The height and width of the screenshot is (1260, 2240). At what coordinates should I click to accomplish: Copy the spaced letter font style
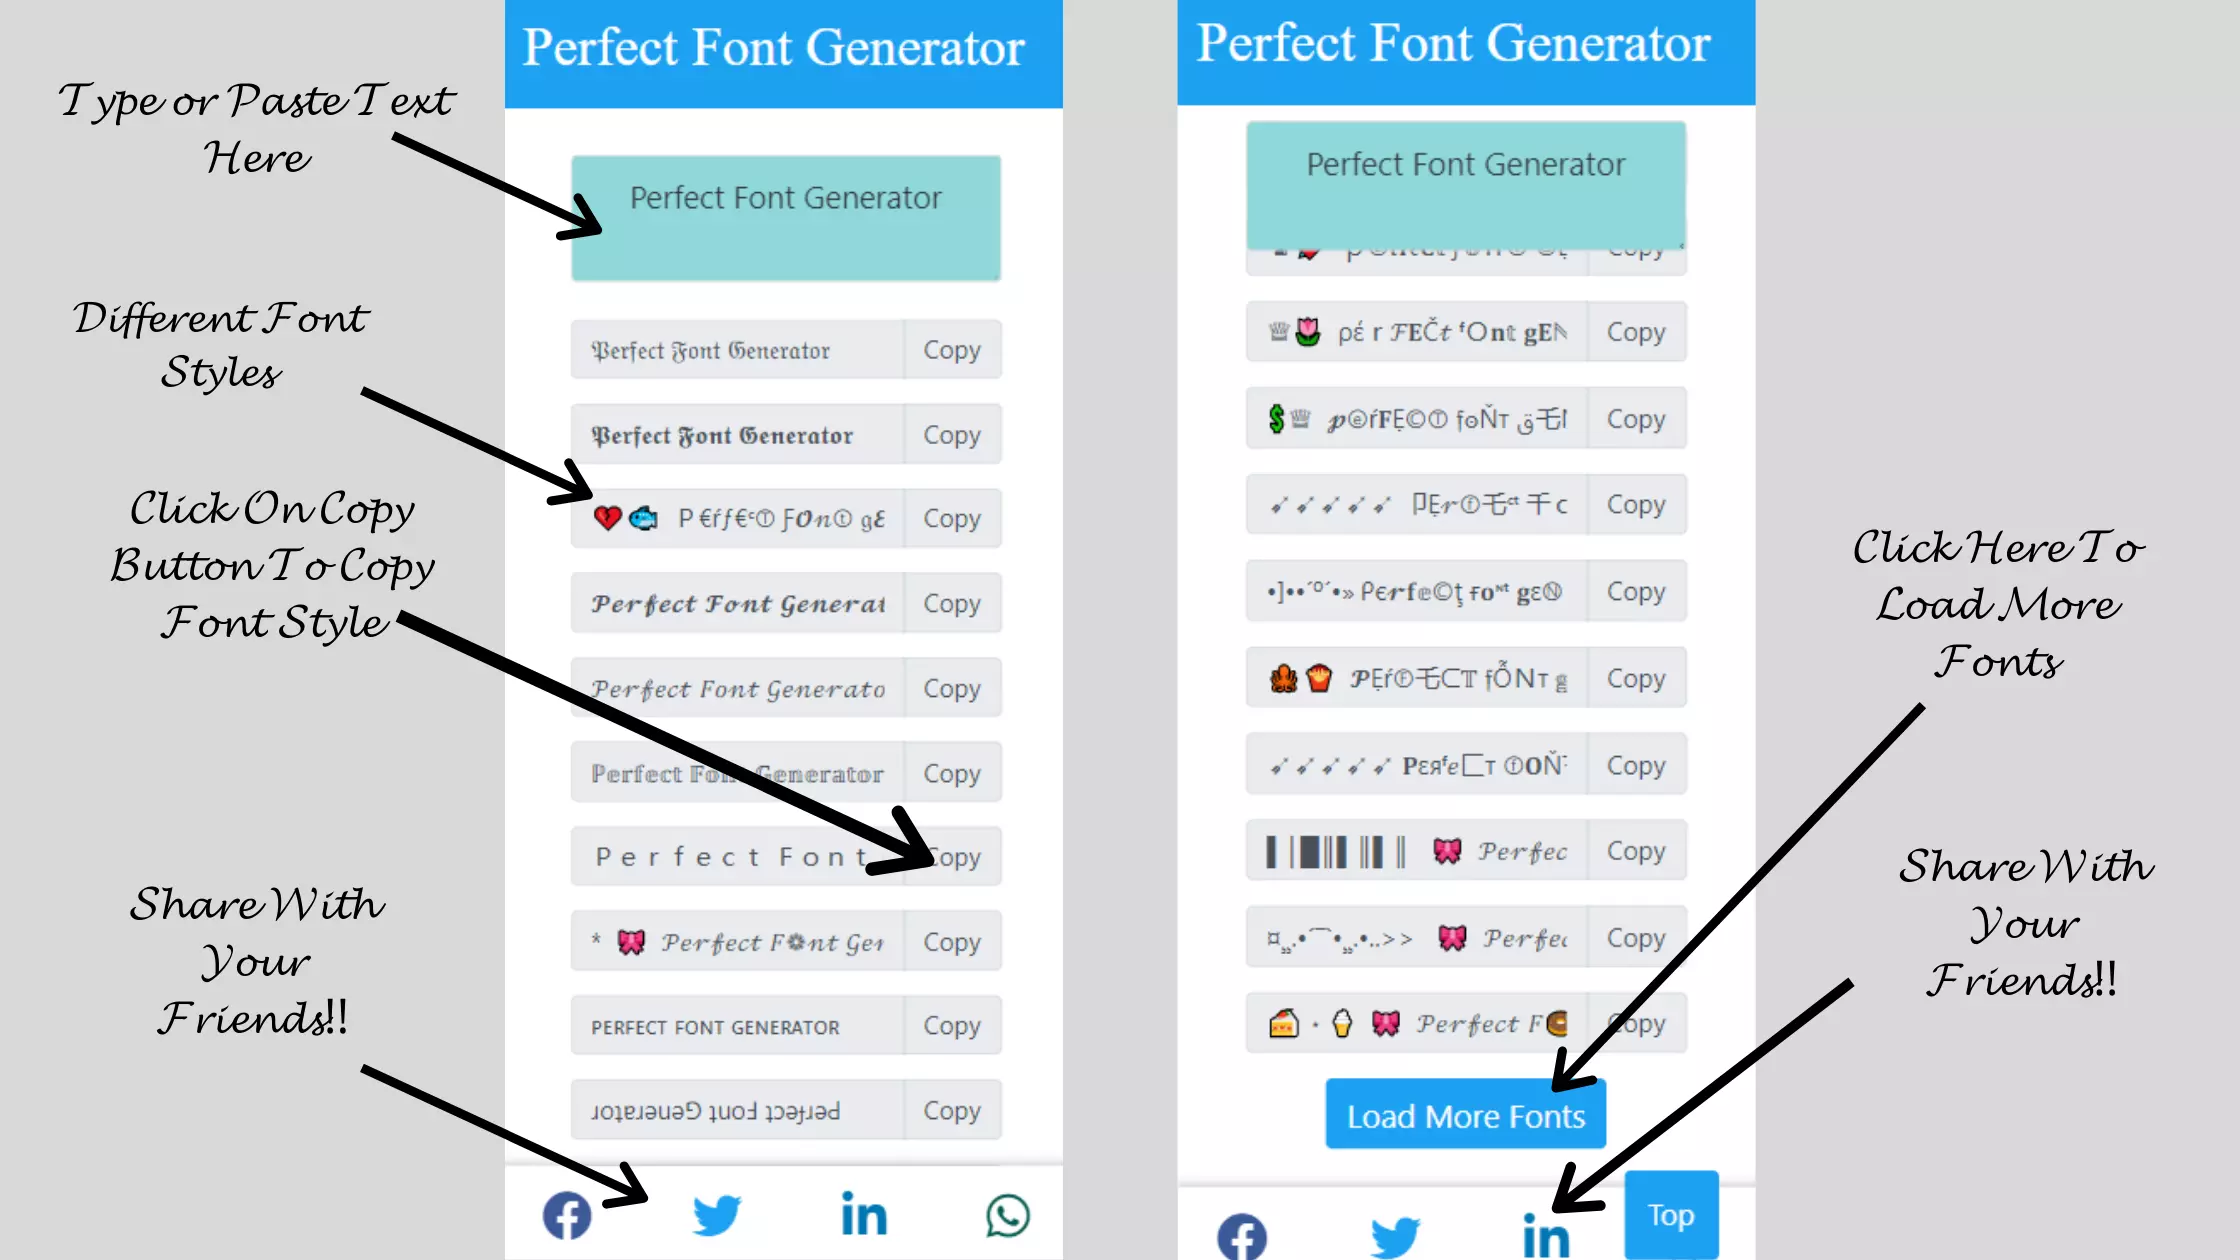(951, 857)
